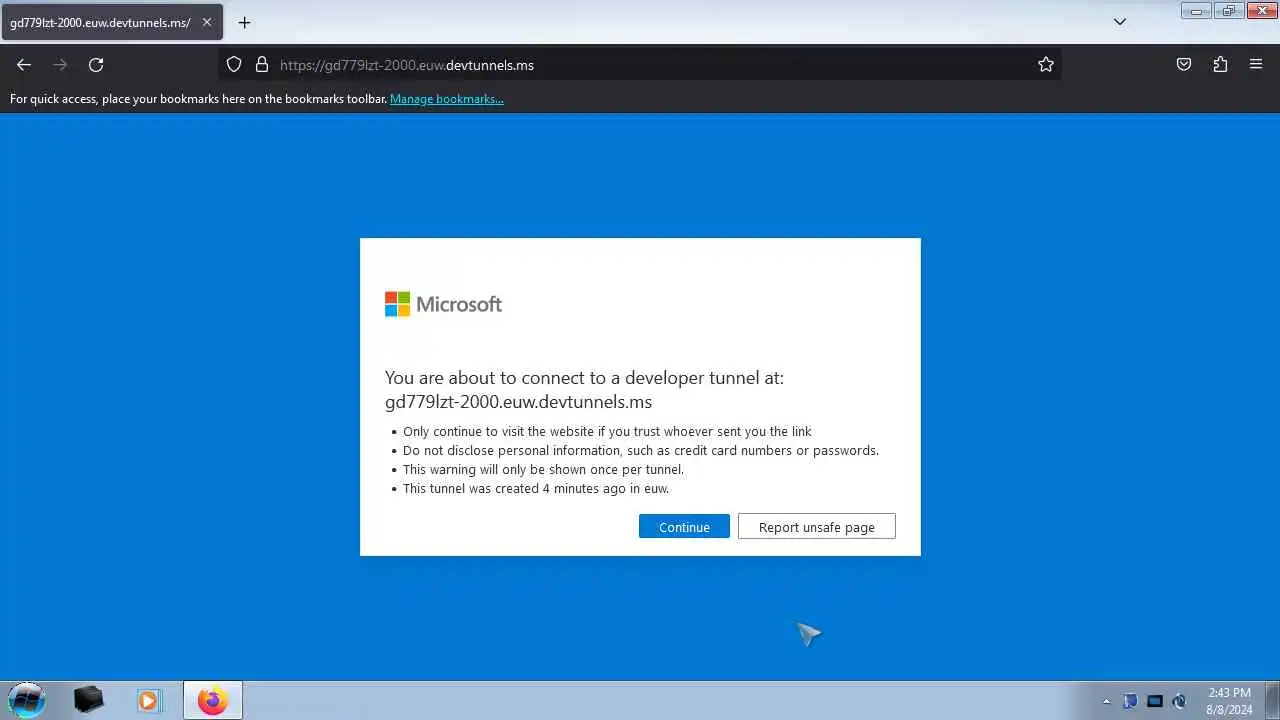This screenshot has height=720, width=1280.
Task: Switch to Firefox in the taskbar
Action: [x=212, y=700]
